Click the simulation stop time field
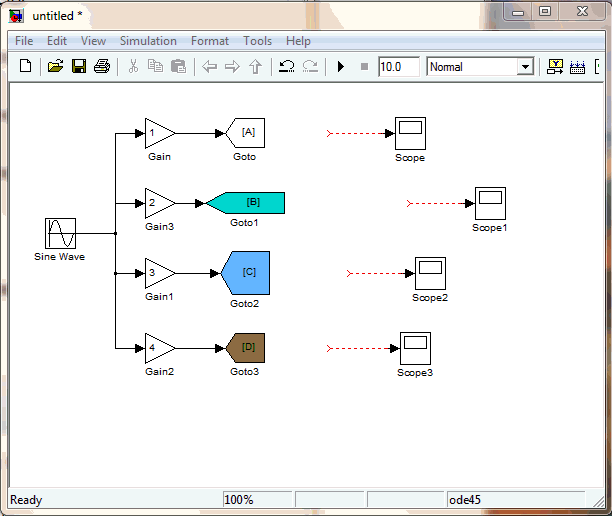 point(398,67)
